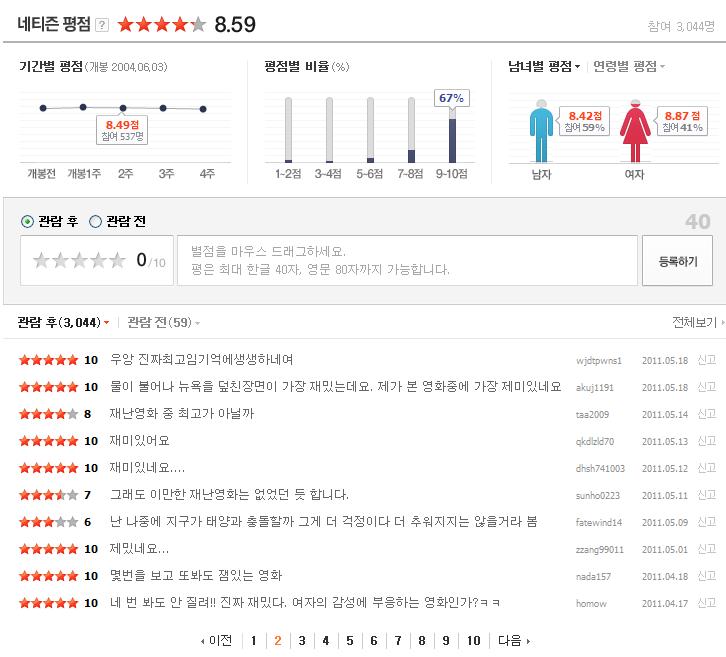Click the red female figure icon

tap(635, 131)
